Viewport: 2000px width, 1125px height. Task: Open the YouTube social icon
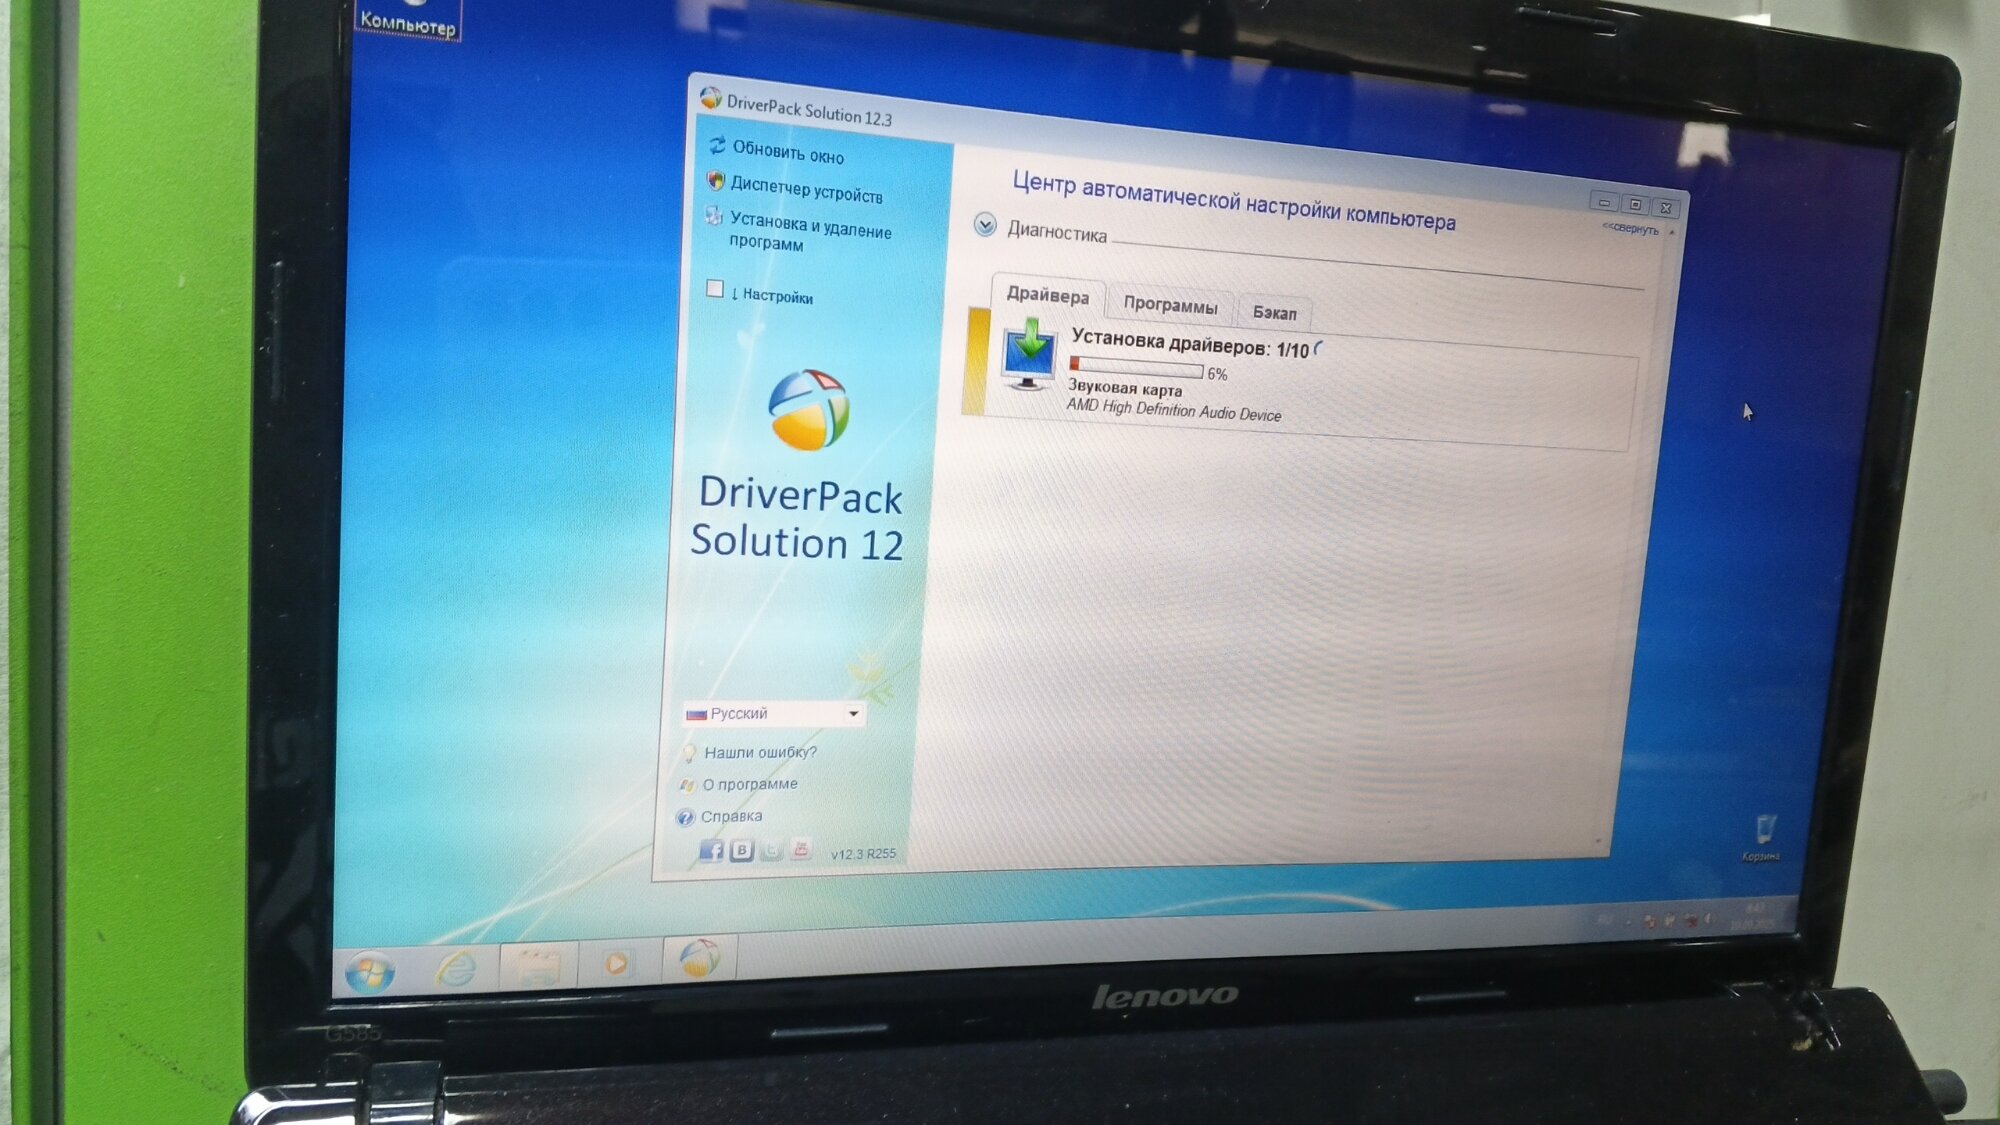pyautogui.click(x=800, y=850)
